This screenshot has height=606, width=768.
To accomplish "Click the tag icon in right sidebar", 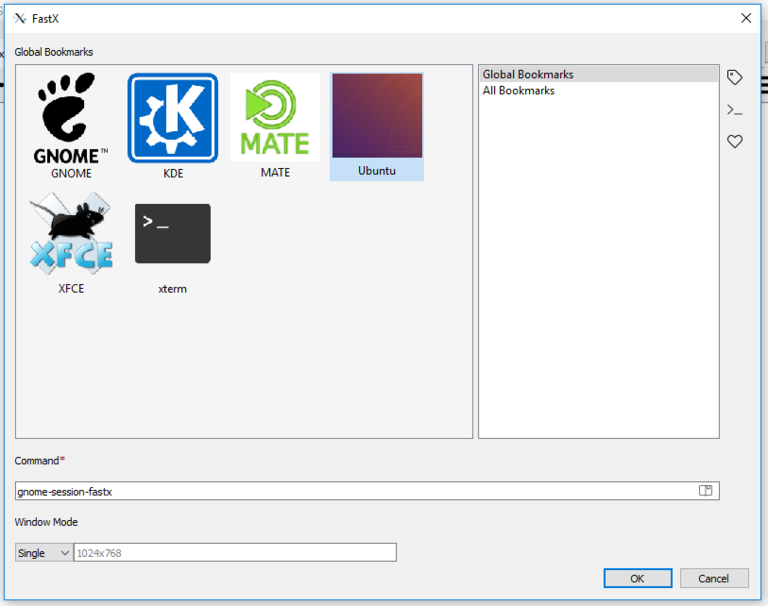I will [x=735, y=77].
